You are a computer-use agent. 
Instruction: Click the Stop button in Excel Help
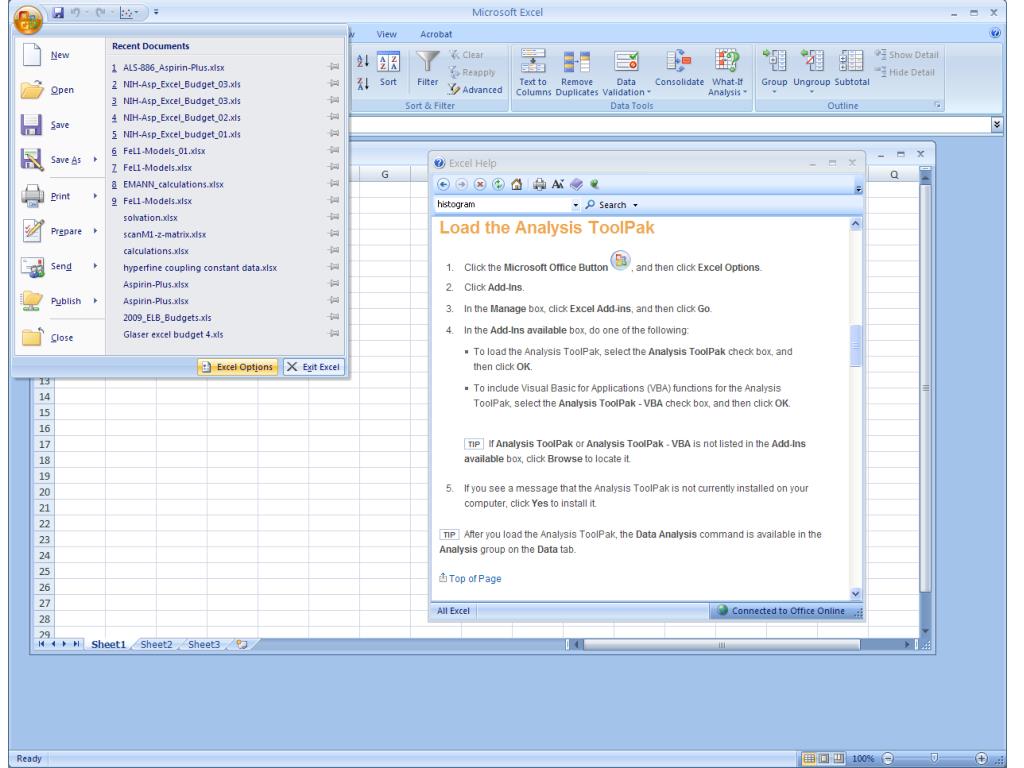click(480, 185)
